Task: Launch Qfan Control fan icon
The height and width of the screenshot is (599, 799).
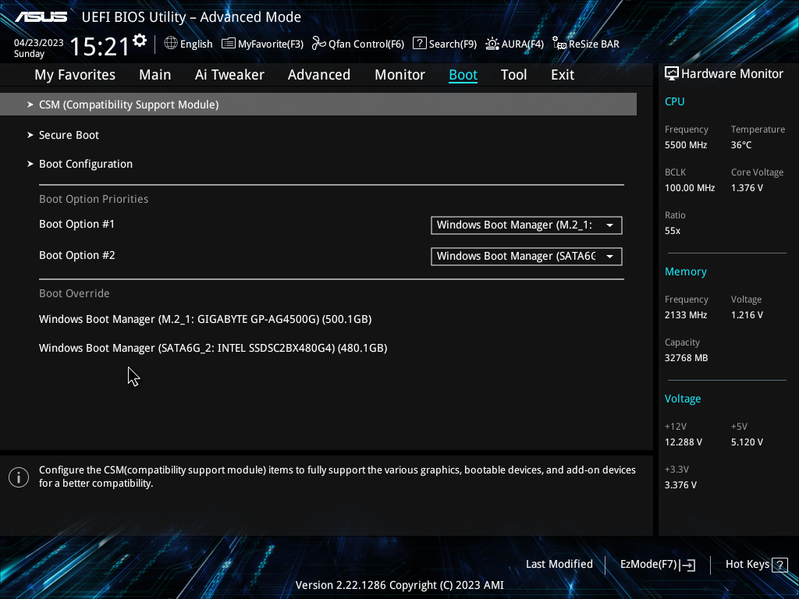Action: coord(319,43)
